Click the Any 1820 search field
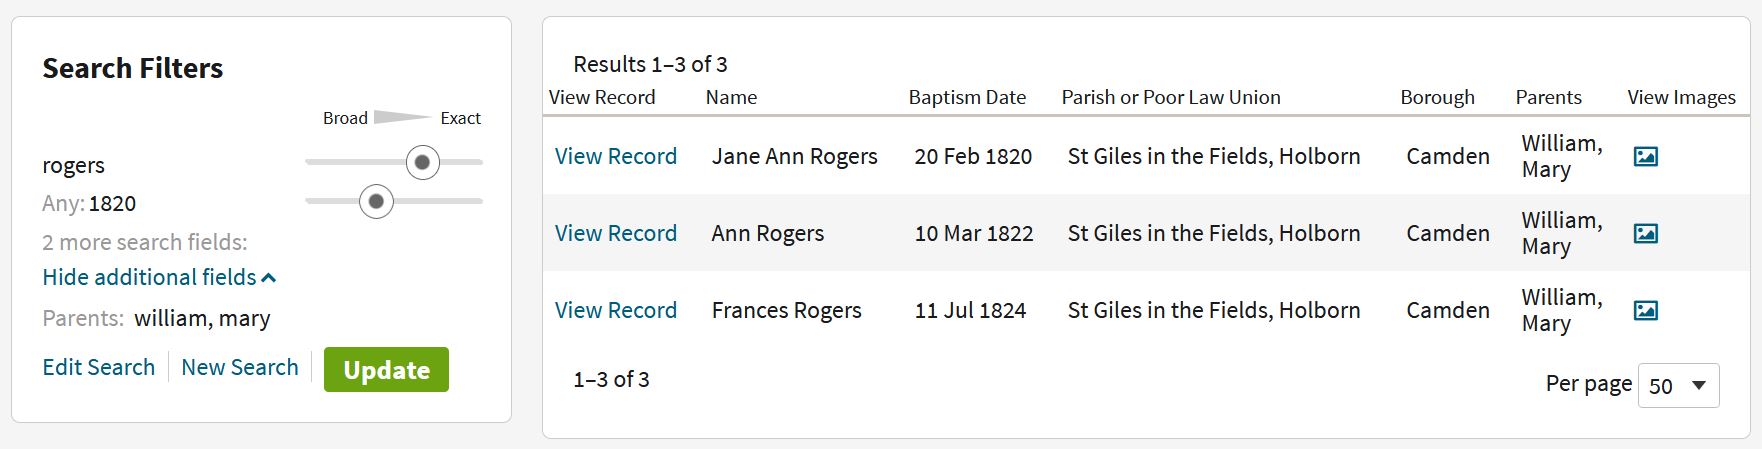The height and width of the screenshot is (449, 1762). [111, 204]
